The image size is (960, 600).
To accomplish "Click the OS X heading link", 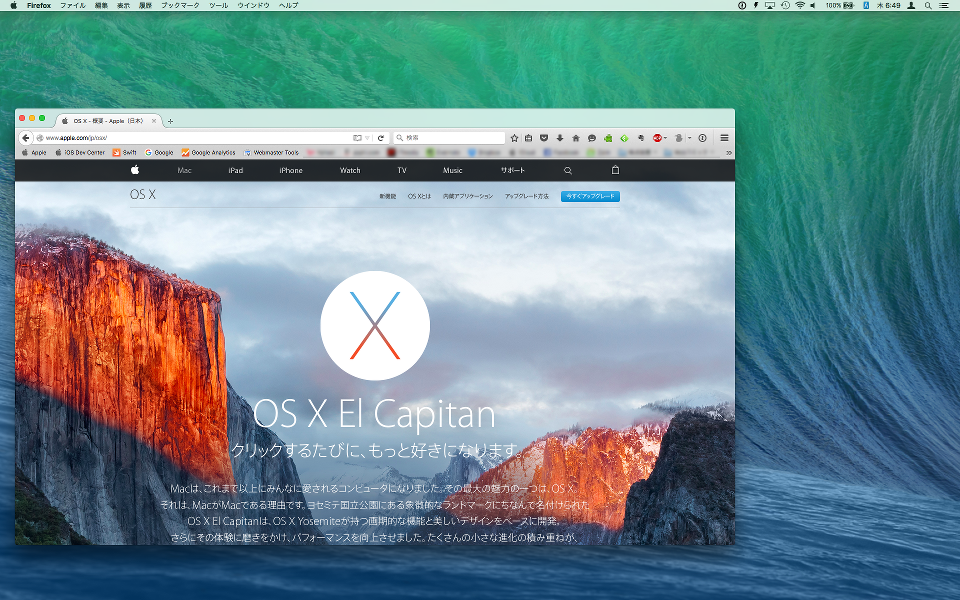I will click(x=143, y=195).
